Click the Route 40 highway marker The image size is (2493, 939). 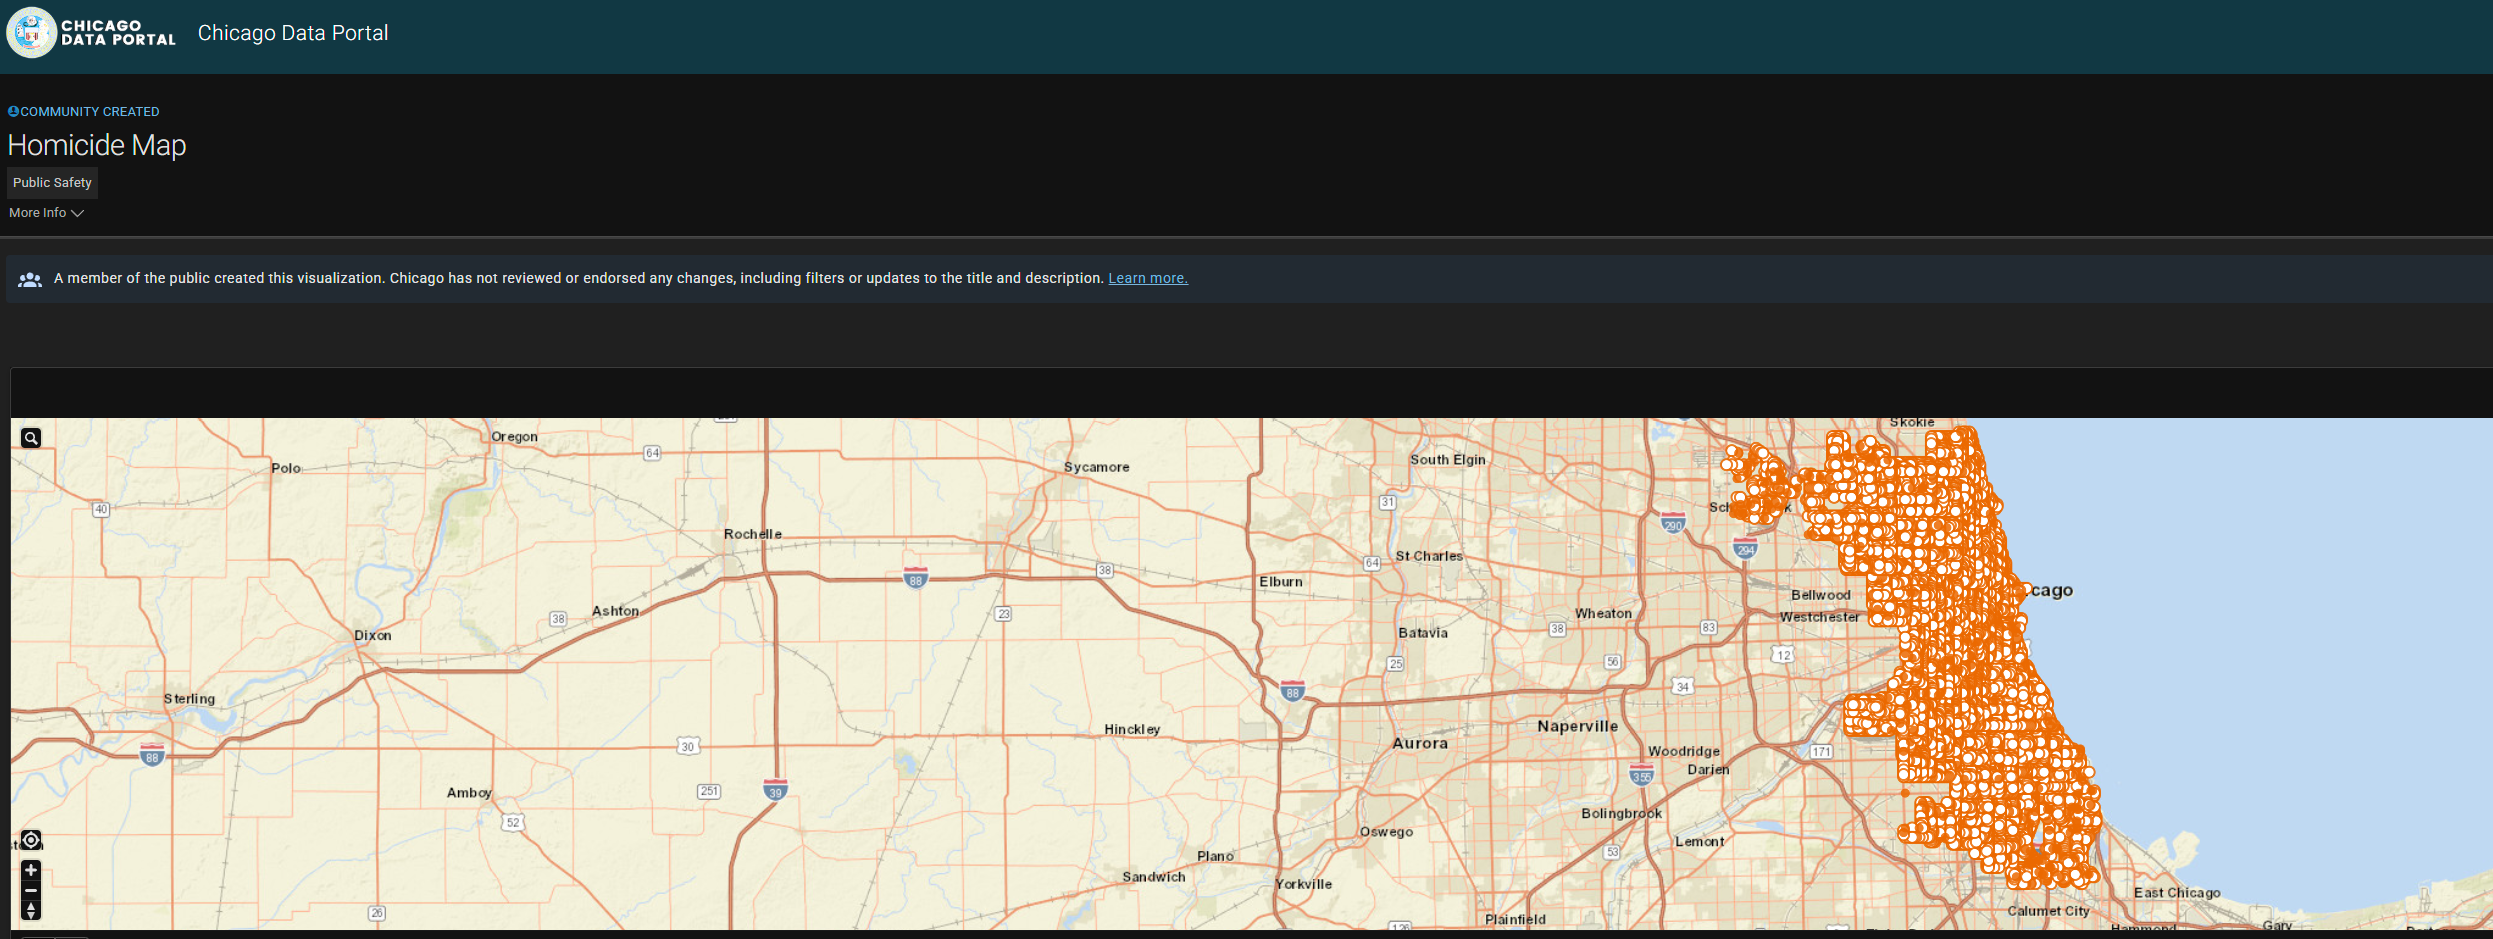(101, 509)
